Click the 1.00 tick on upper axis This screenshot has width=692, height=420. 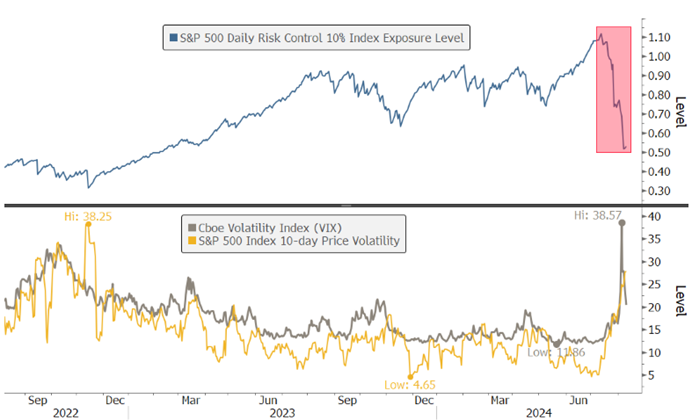pyautogui.click(x=659, y=56)
